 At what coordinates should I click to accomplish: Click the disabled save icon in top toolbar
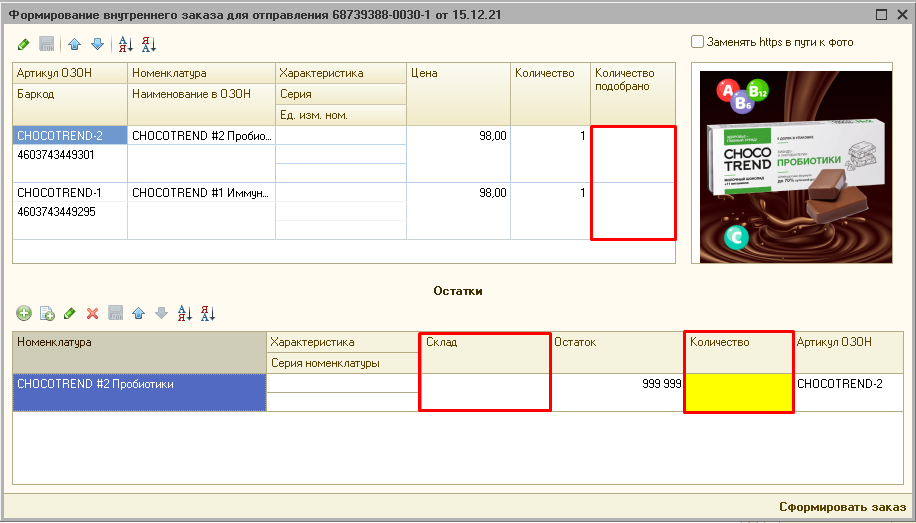tap(47, 44)
